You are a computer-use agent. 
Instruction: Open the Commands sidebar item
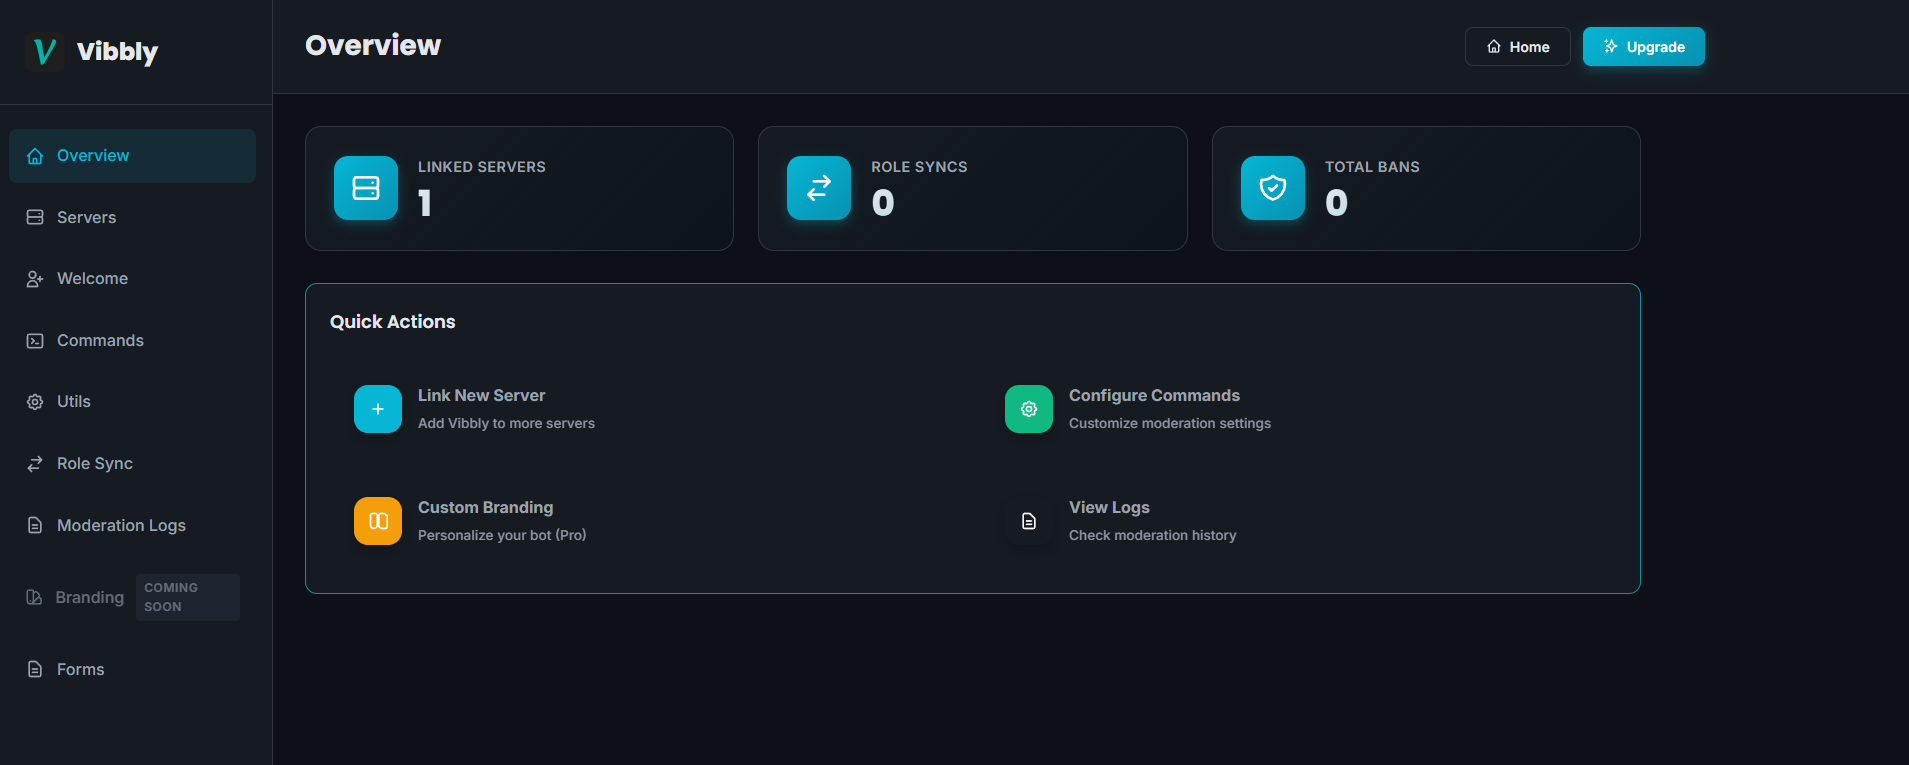pyautogui.click(x=100, y=341)
